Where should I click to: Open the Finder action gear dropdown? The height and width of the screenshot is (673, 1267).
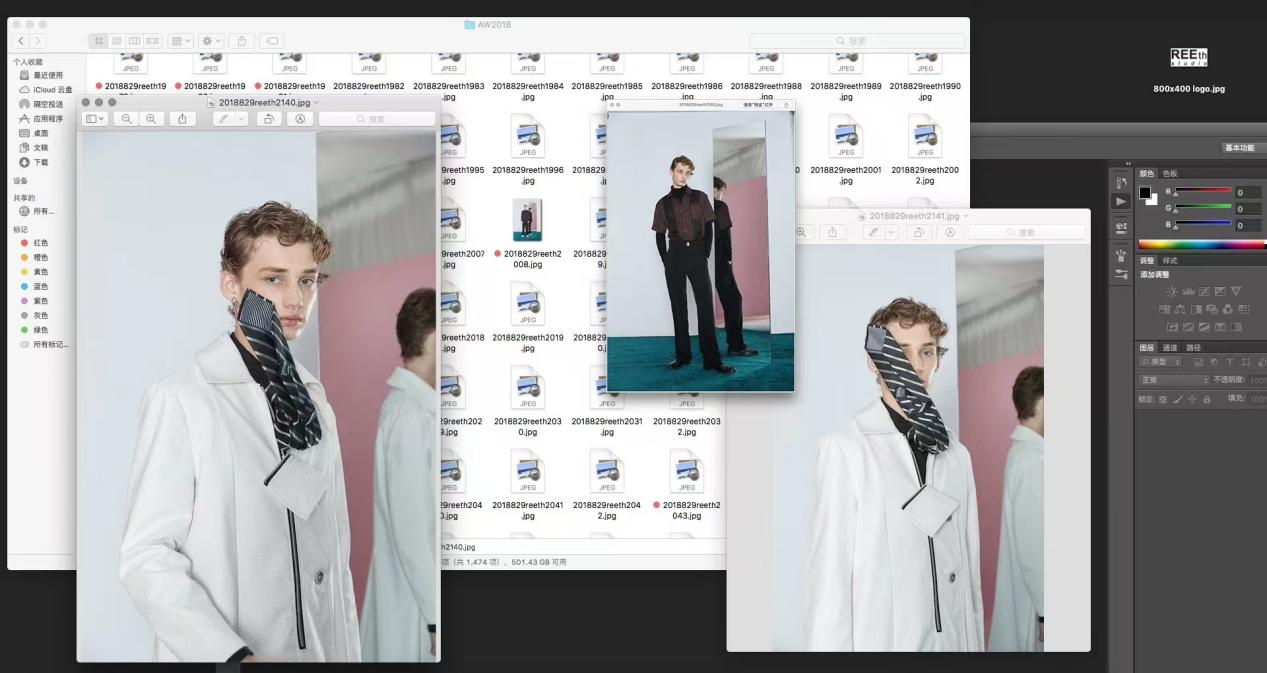(x=212, y=41)
